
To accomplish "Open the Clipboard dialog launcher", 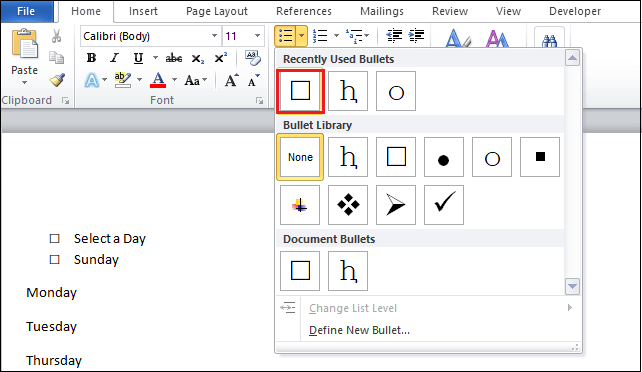I will tap(66, 101).
